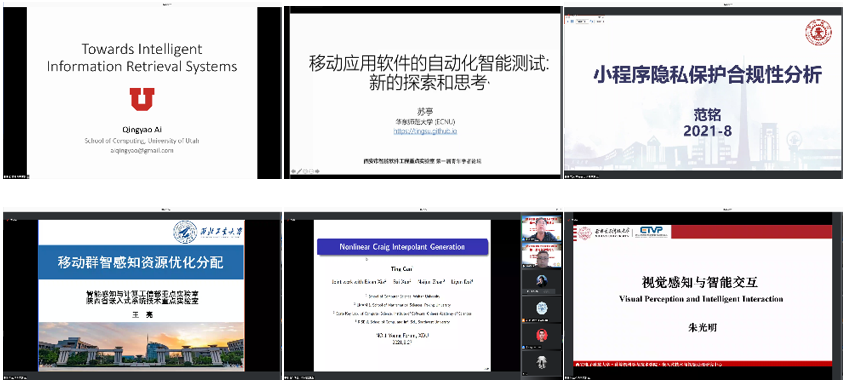The height and width of the screenshot is (381, 843).
Task: Select the bottom participant tile with white avatar
Action: tap(541, 363)
